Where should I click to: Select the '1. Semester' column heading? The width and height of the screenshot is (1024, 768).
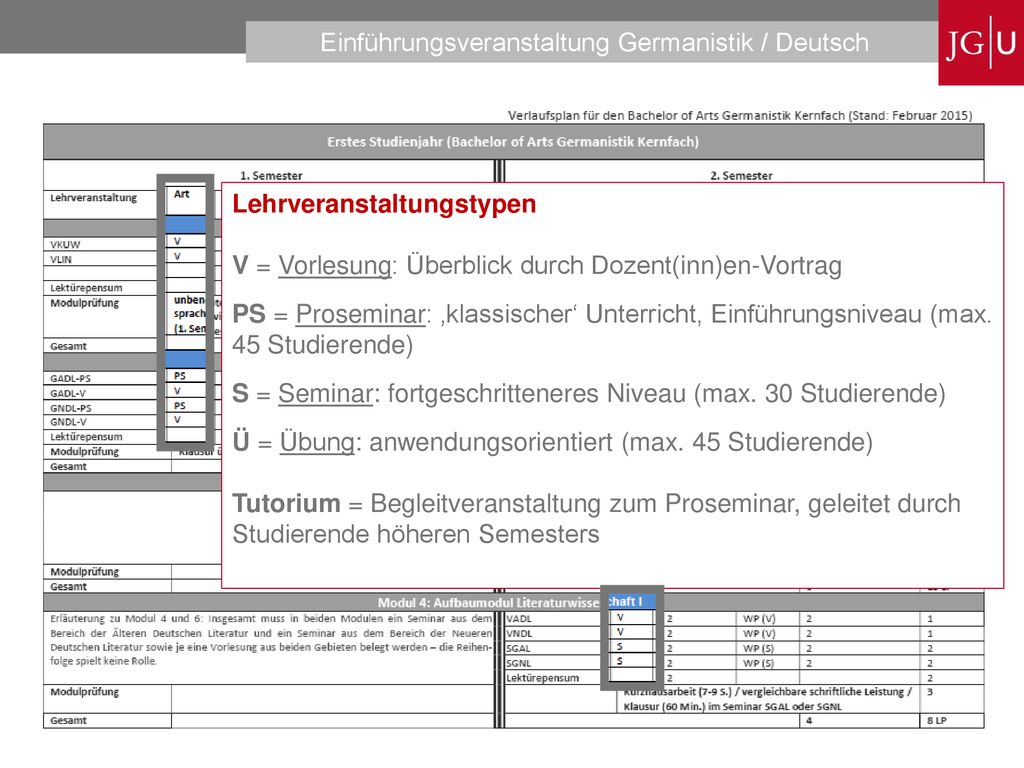pos(271,176)
